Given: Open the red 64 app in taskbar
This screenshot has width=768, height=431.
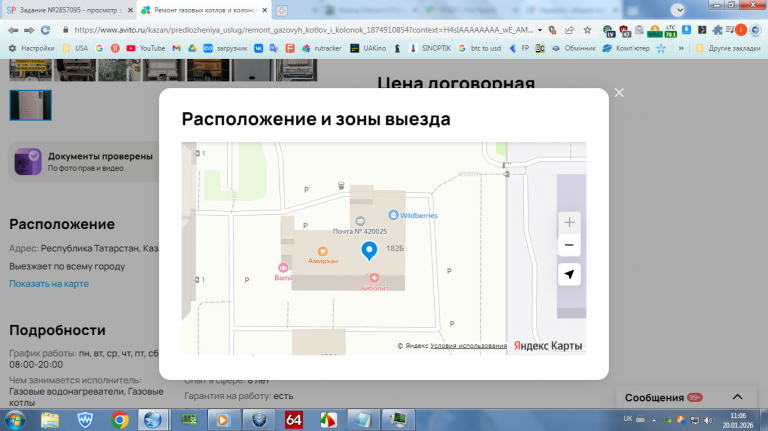Looking at the screenshot, I should point(293,420).
